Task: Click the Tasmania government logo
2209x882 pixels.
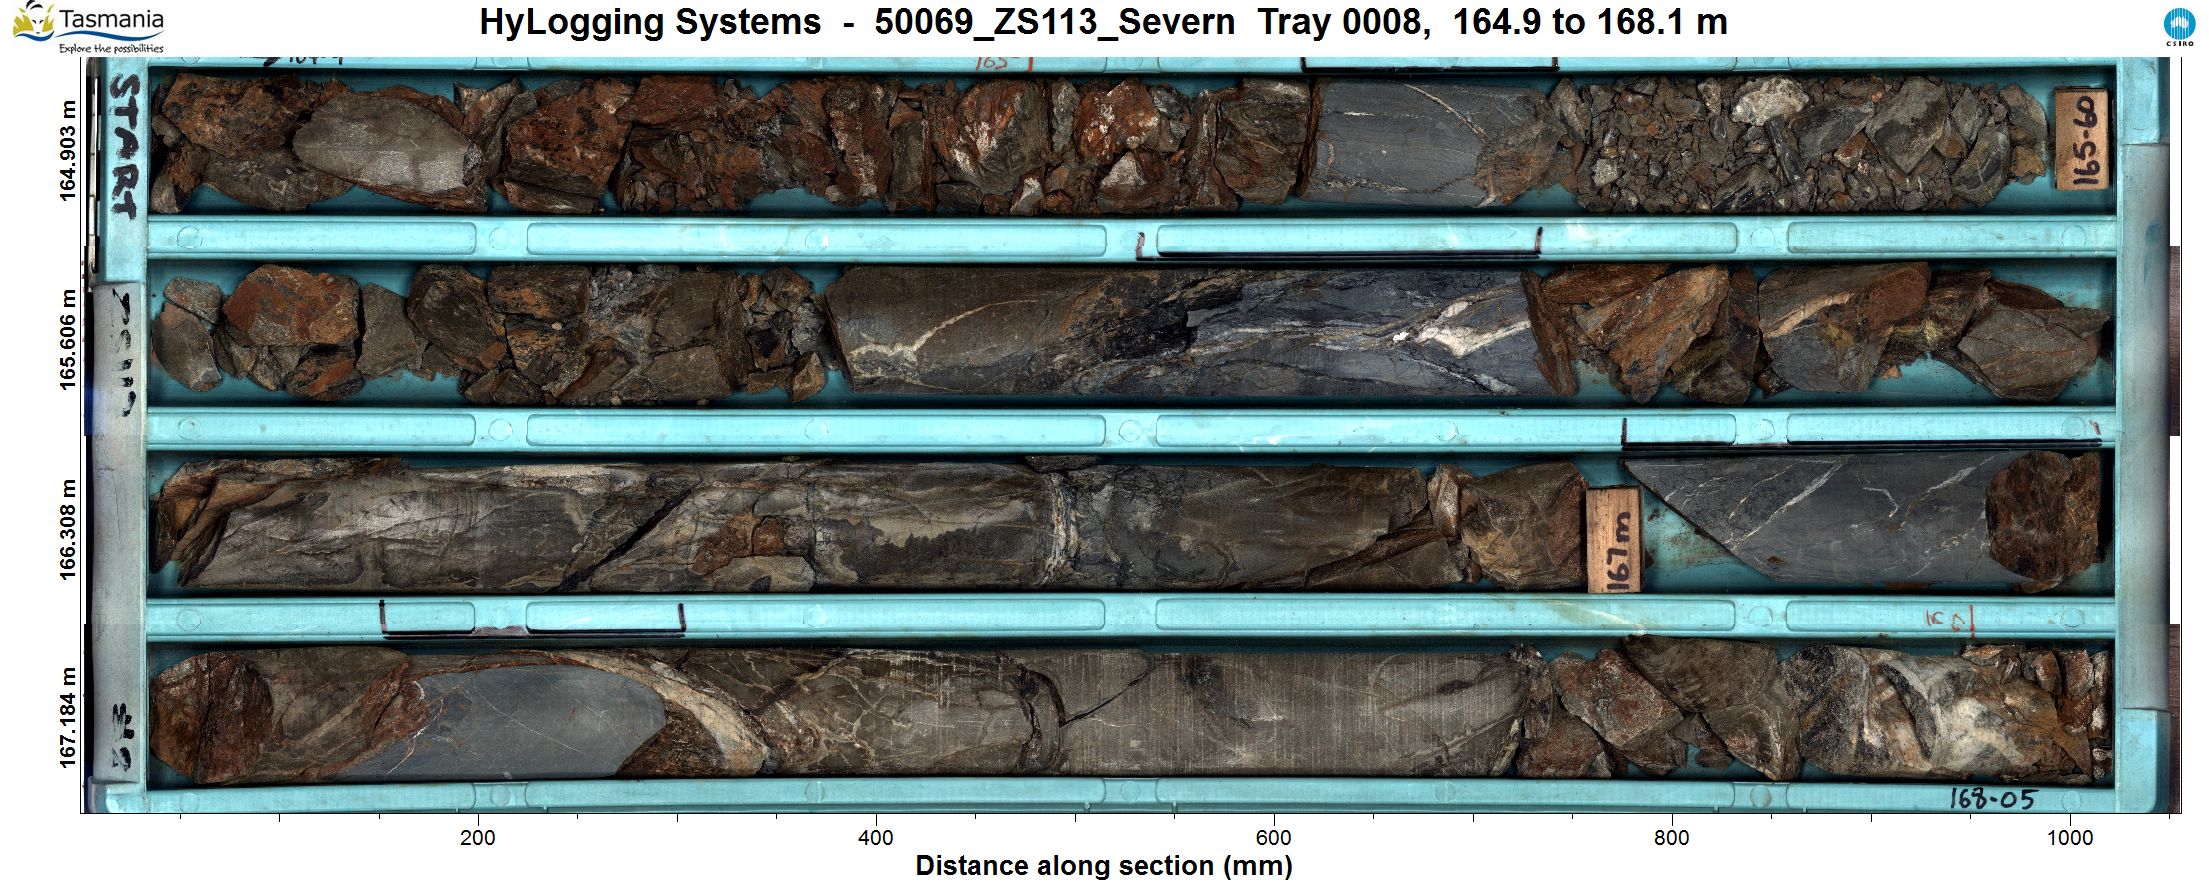Action: (x=88, y=27)
